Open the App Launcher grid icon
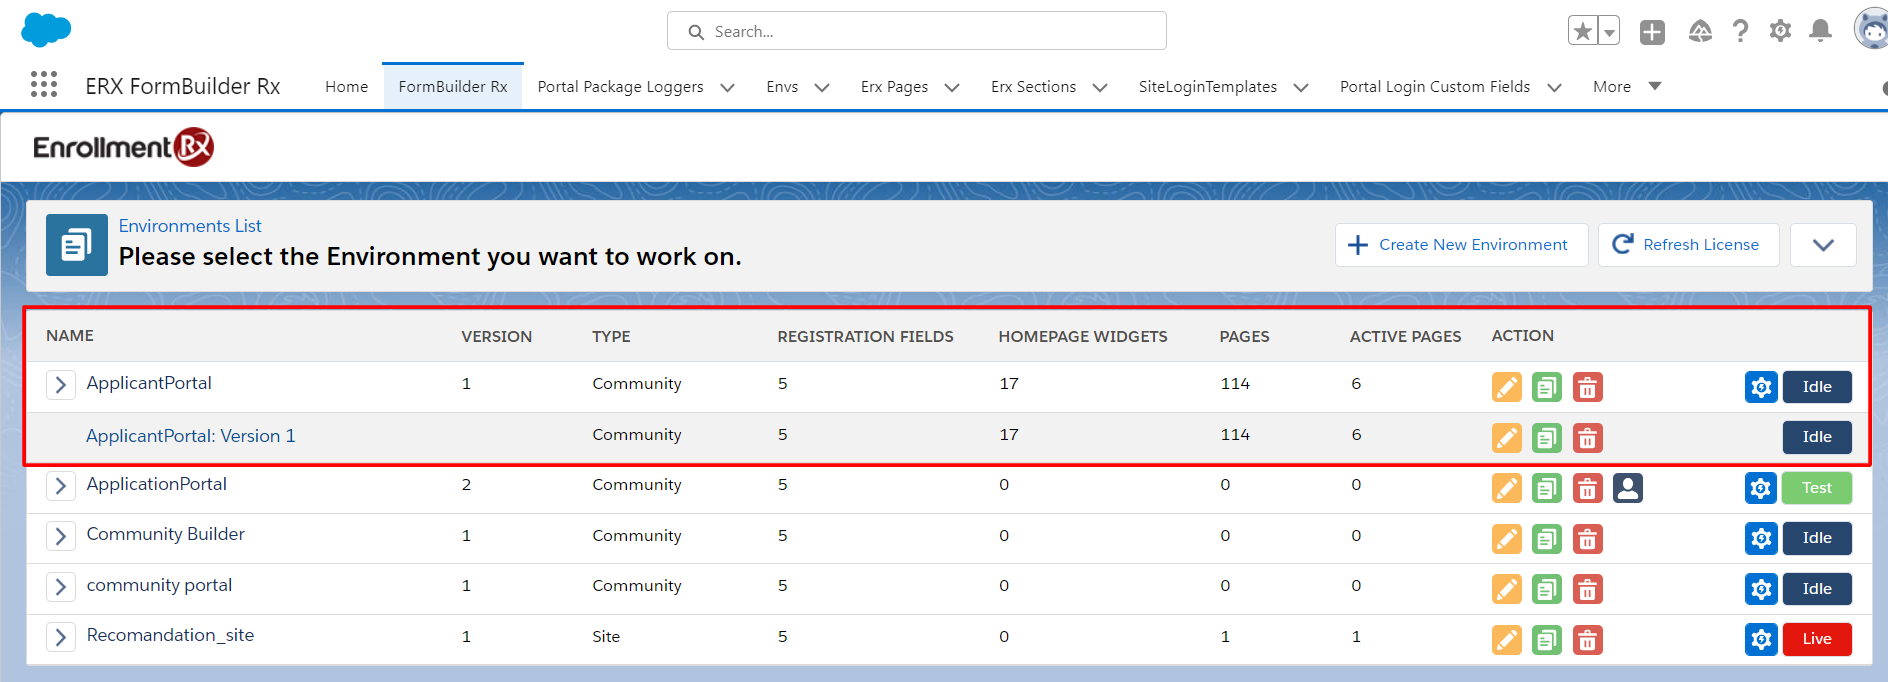The width and height of the screenshot is (1888, 682). pyautogui.click(x=44, y=85)
